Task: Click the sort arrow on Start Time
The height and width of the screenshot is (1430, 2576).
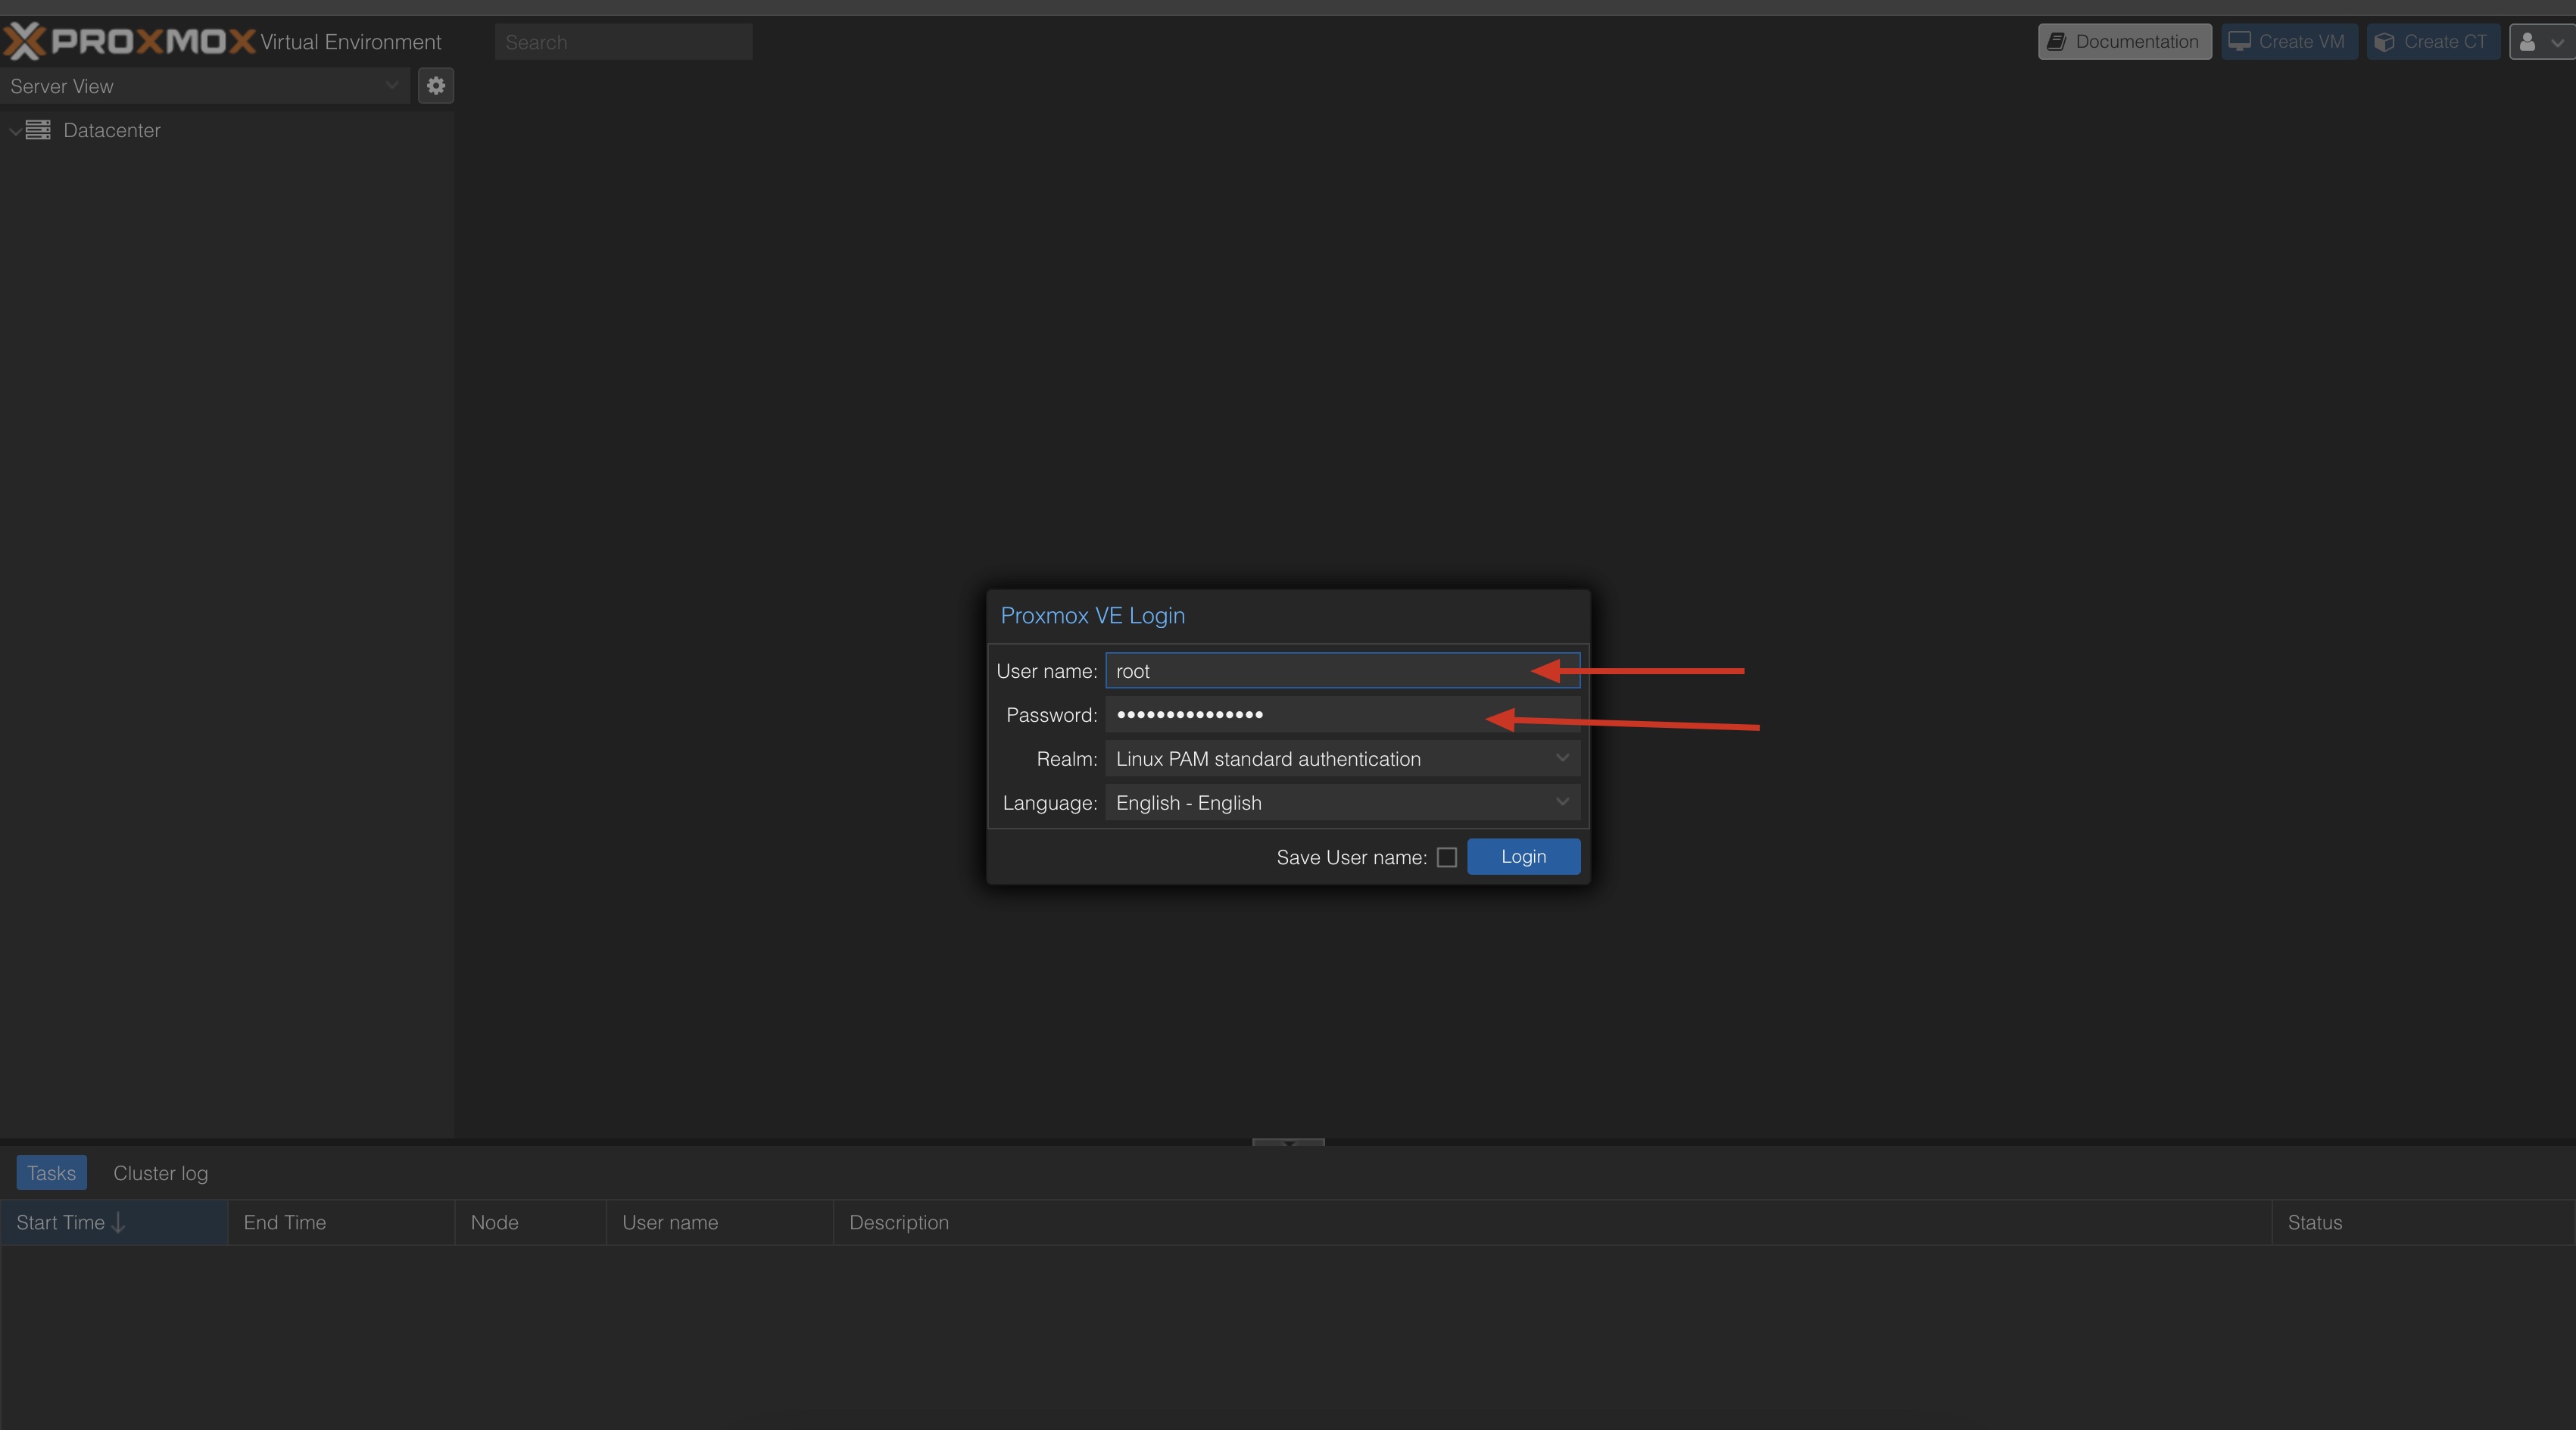Action: point(118,1222)
